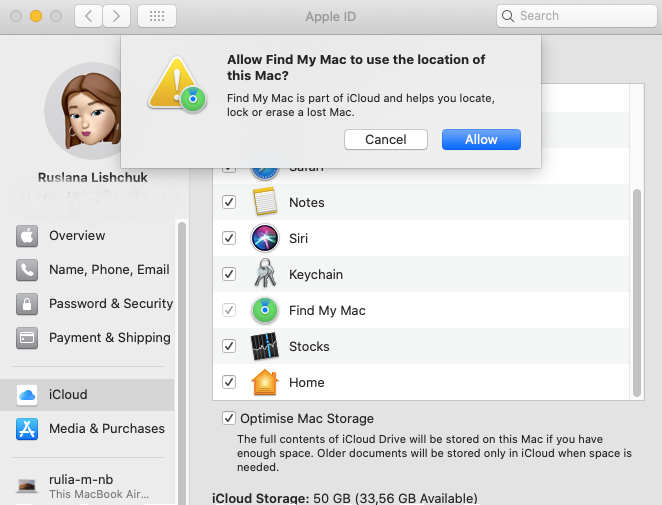Click the yellow minimize window button
The width and height of the screenshot is (662, 505).
click(x=36, y=16)
